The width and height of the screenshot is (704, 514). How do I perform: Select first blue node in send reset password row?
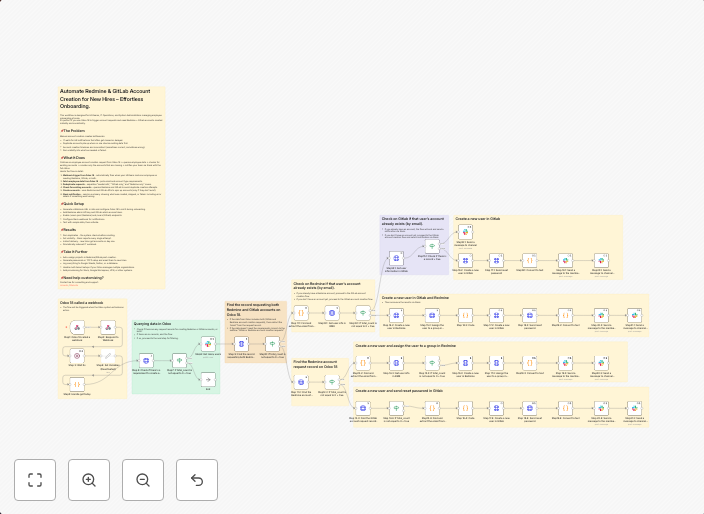(x=363, y=409)
